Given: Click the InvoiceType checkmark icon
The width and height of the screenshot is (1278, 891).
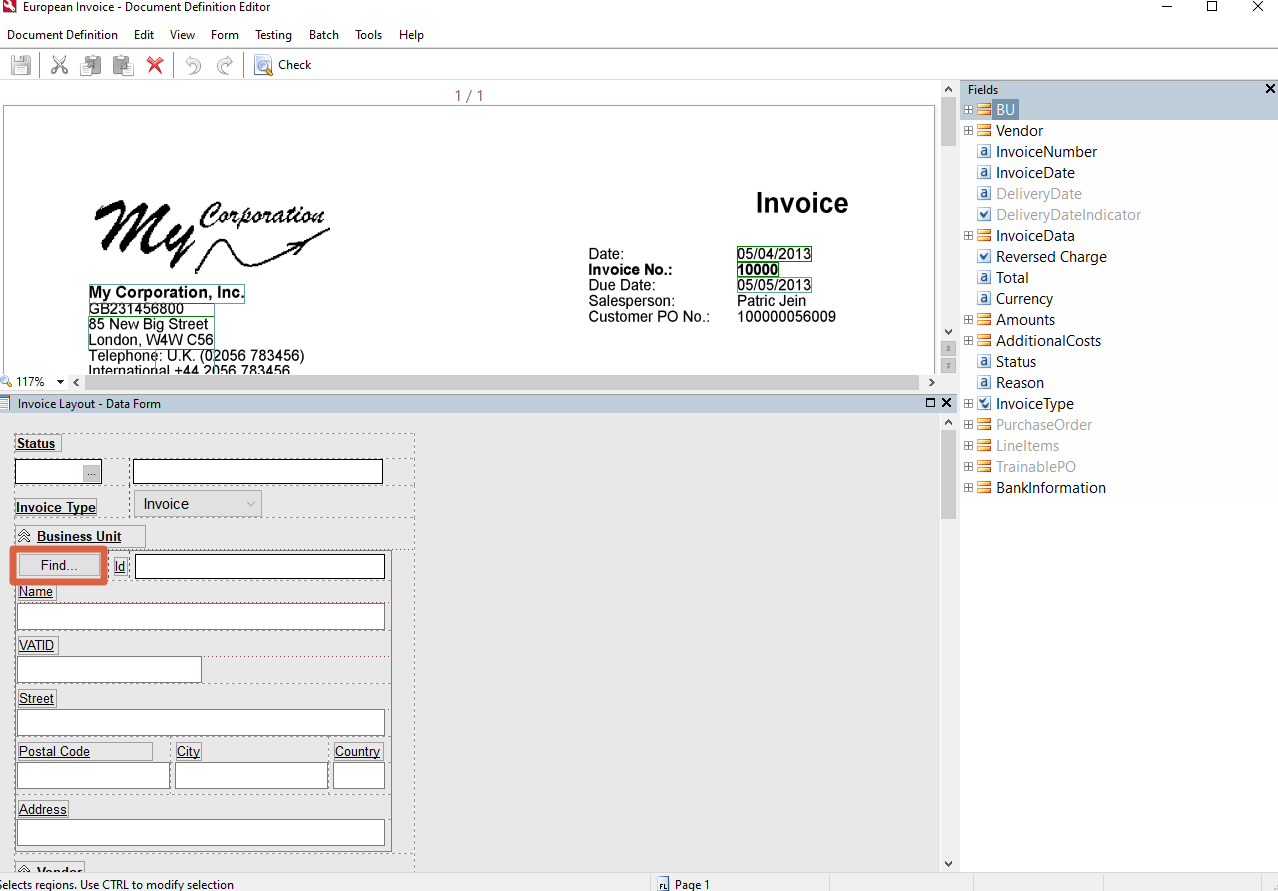Looking at the screenshot, I should tap(984, 404).
